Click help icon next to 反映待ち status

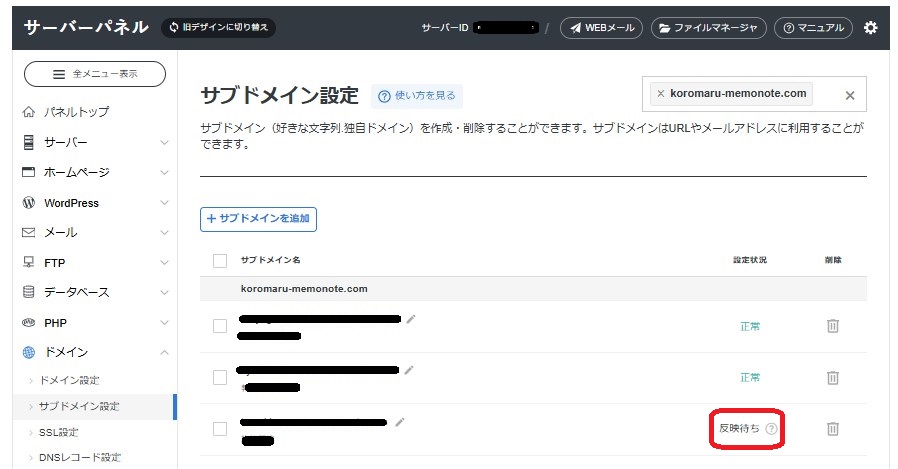point(771,428)
